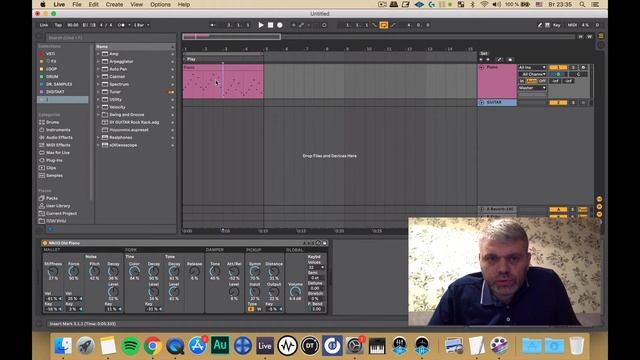Click the Link button

[x=44, y=25]
